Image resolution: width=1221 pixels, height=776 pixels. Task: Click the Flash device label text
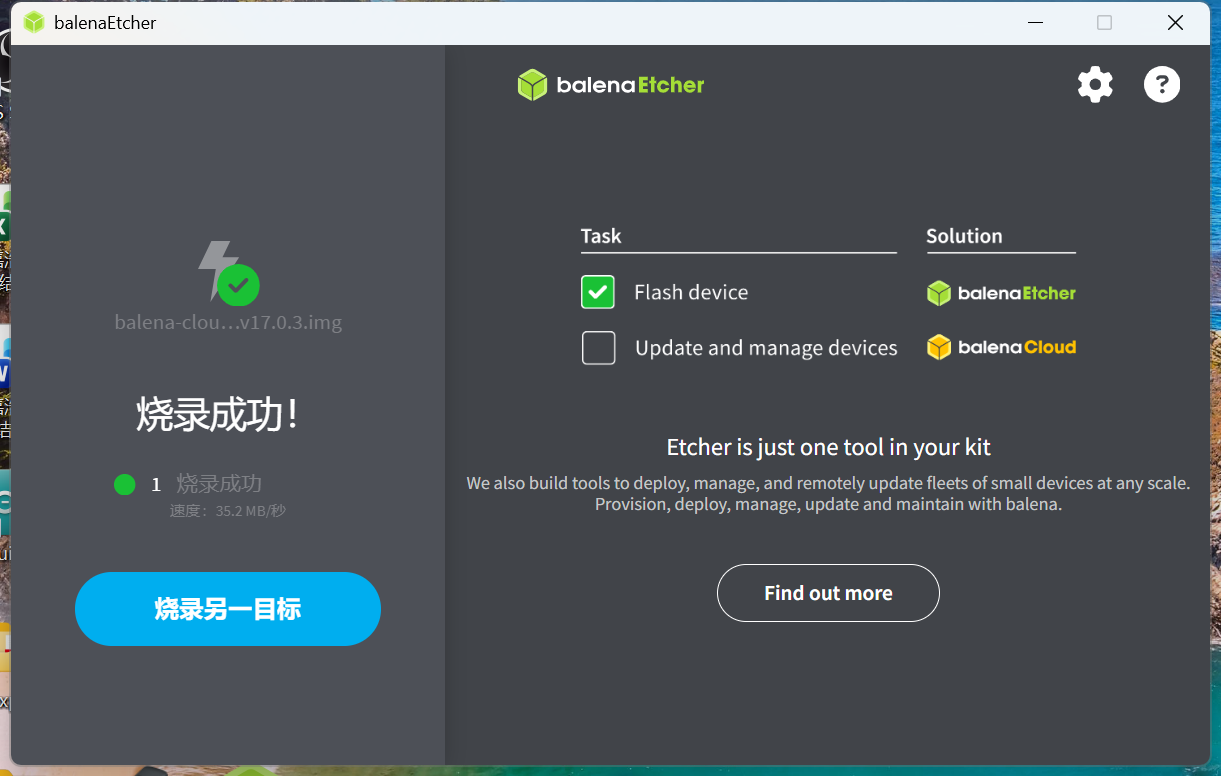tap(691, 292)
